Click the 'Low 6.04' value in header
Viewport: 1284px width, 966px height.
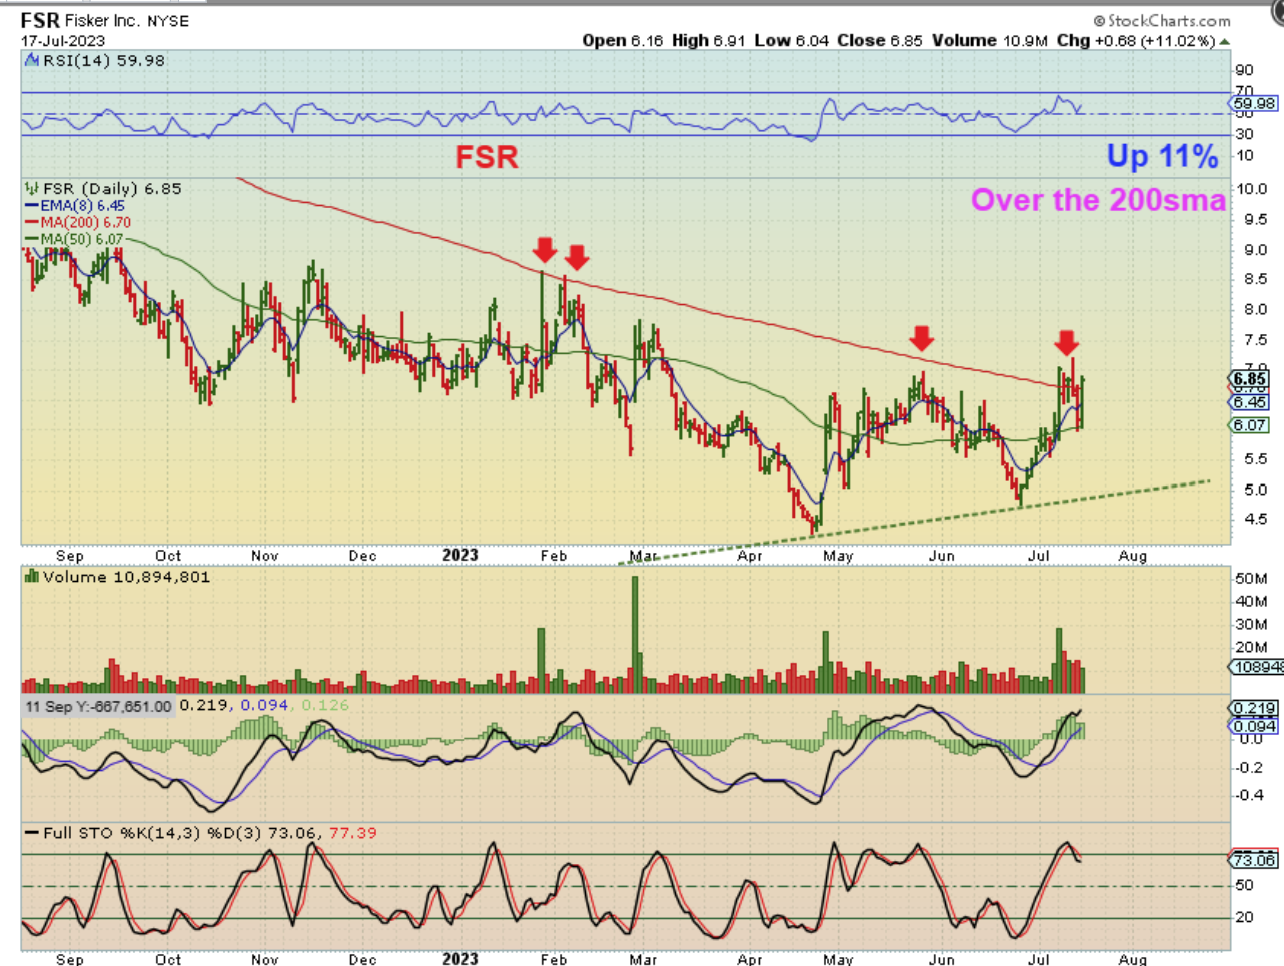(791, 41)
